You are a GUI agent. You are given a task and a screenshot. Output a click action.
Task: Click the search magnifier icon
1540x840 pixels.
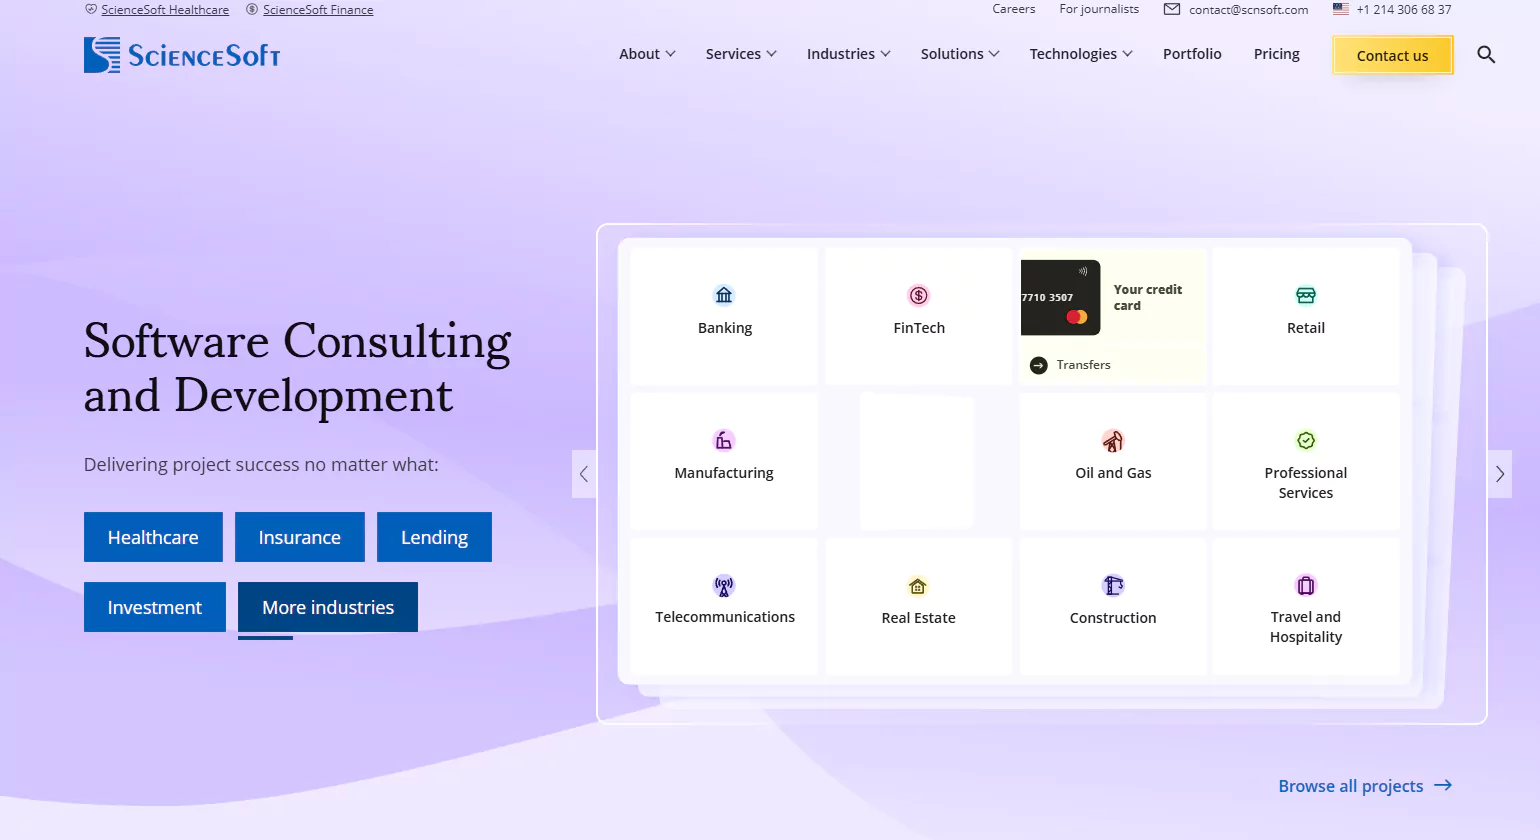(1486, 55)
